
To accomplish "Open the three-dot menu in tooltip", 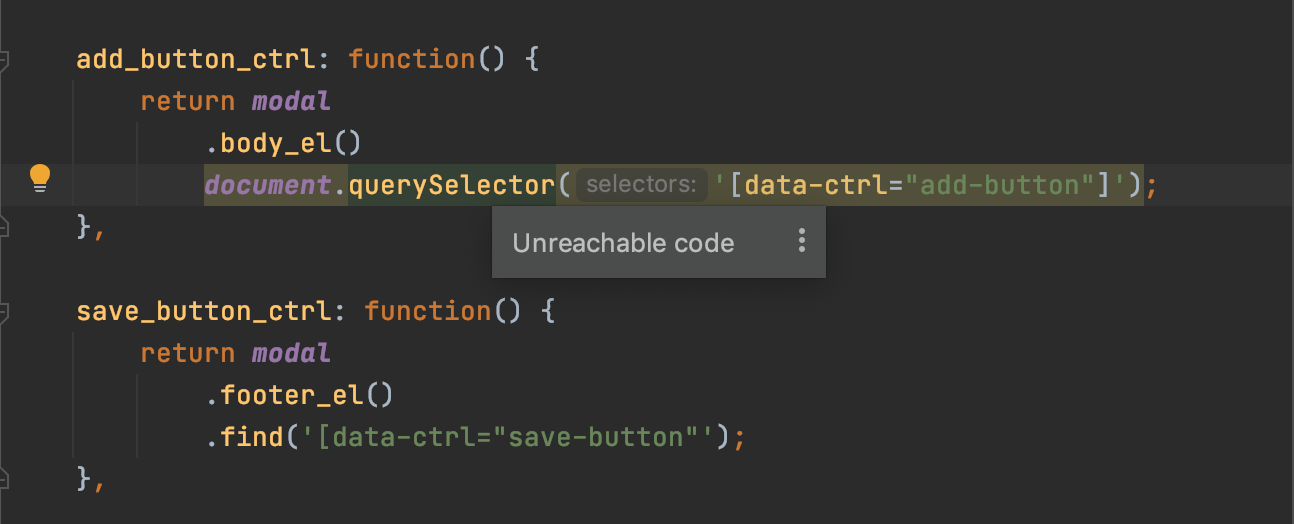I will (801, 242).
